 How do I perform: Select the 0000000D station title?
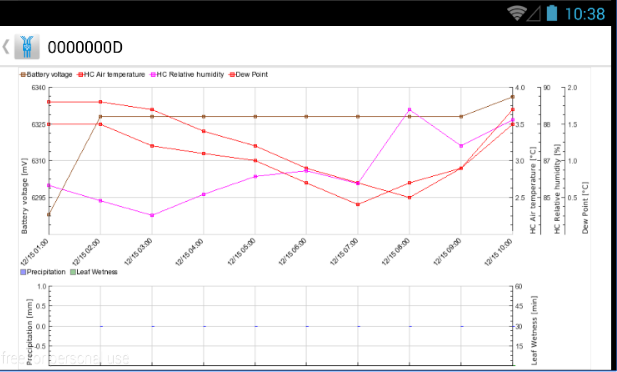85,47
